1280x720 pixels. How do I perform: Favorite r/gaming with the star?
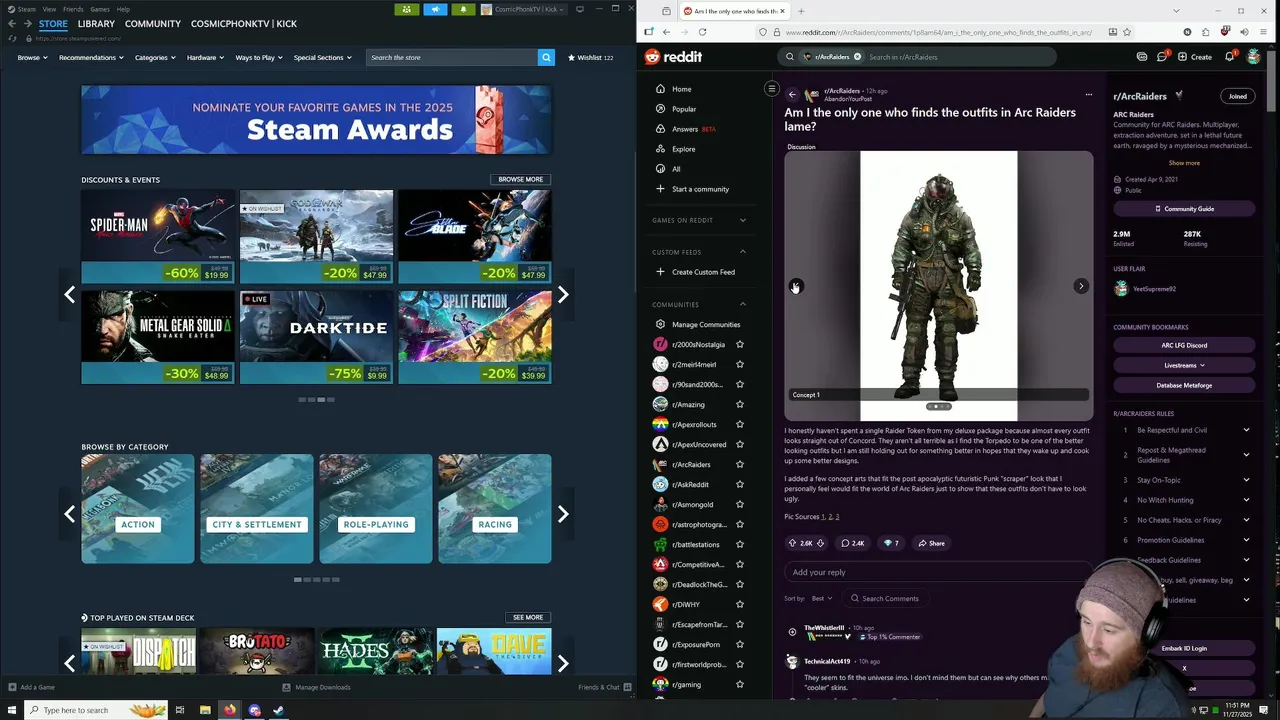point(740,684)
